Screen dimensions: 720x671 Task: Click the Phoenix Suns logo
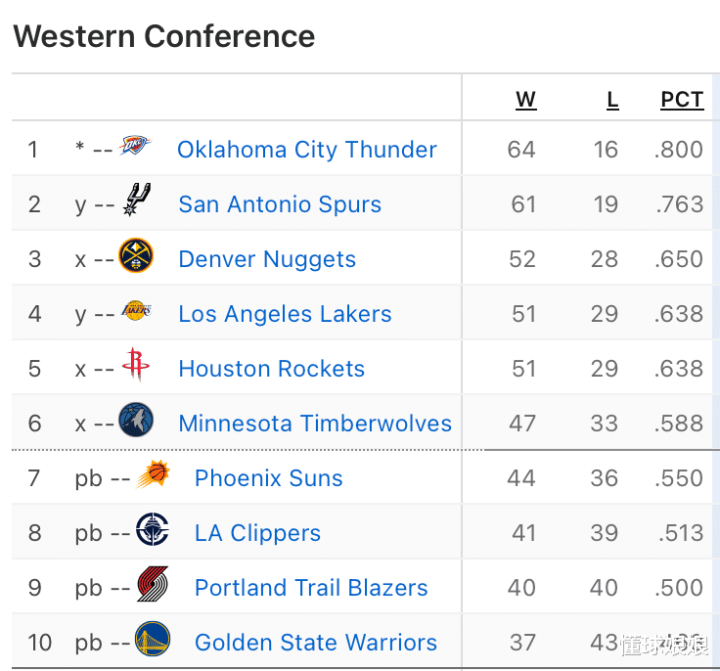[153, 476]
